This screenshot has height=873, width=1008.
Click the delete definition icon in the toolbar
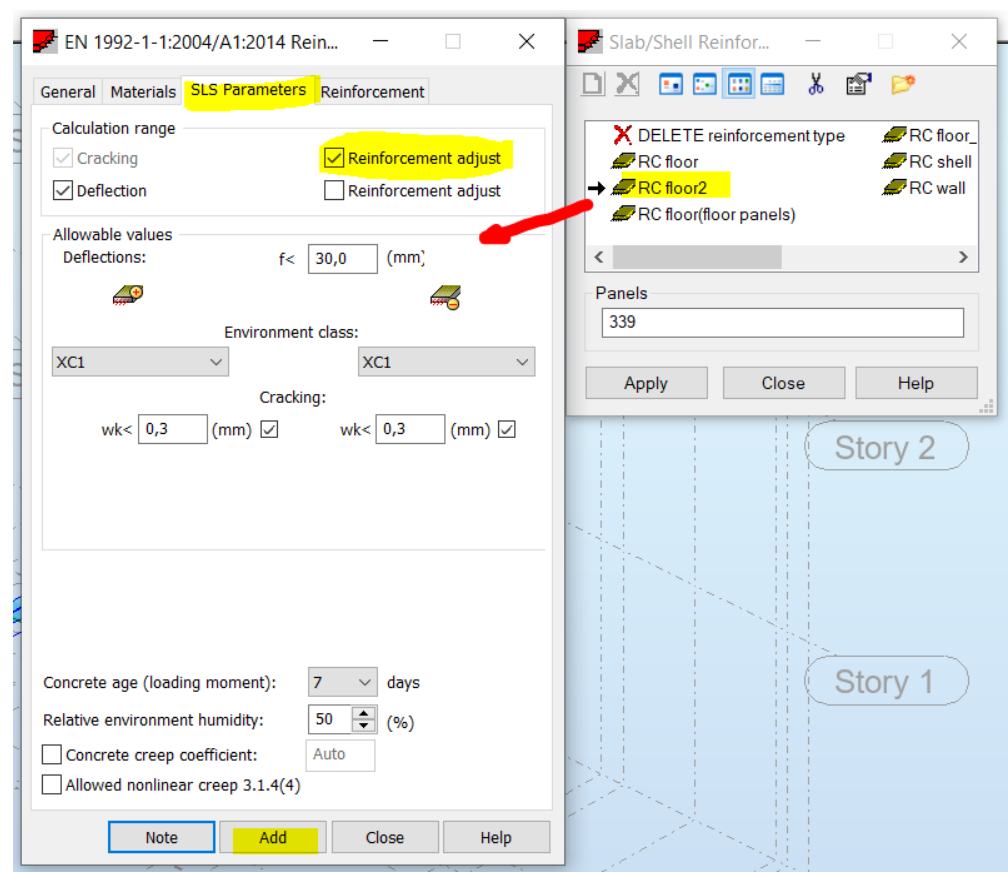click(627, 83)
